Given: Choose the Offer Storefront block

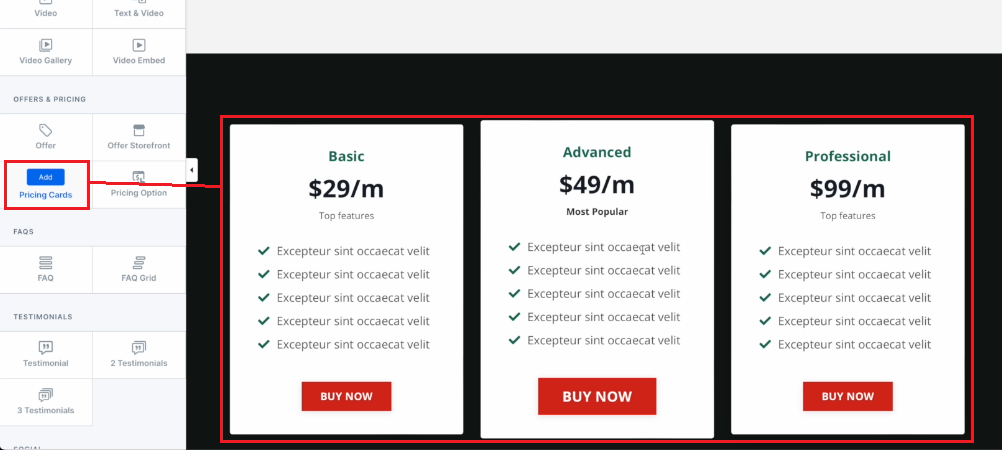Looking at the screenshot, I should (x=139, y=137).
